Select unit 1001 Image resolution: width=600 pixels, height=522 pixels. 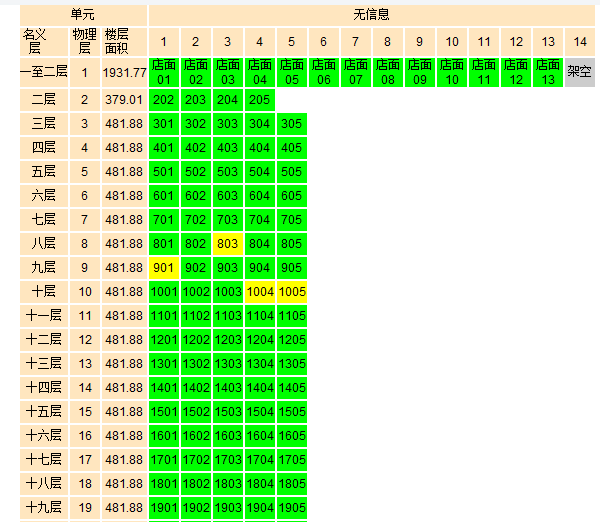tap(164, 292)
